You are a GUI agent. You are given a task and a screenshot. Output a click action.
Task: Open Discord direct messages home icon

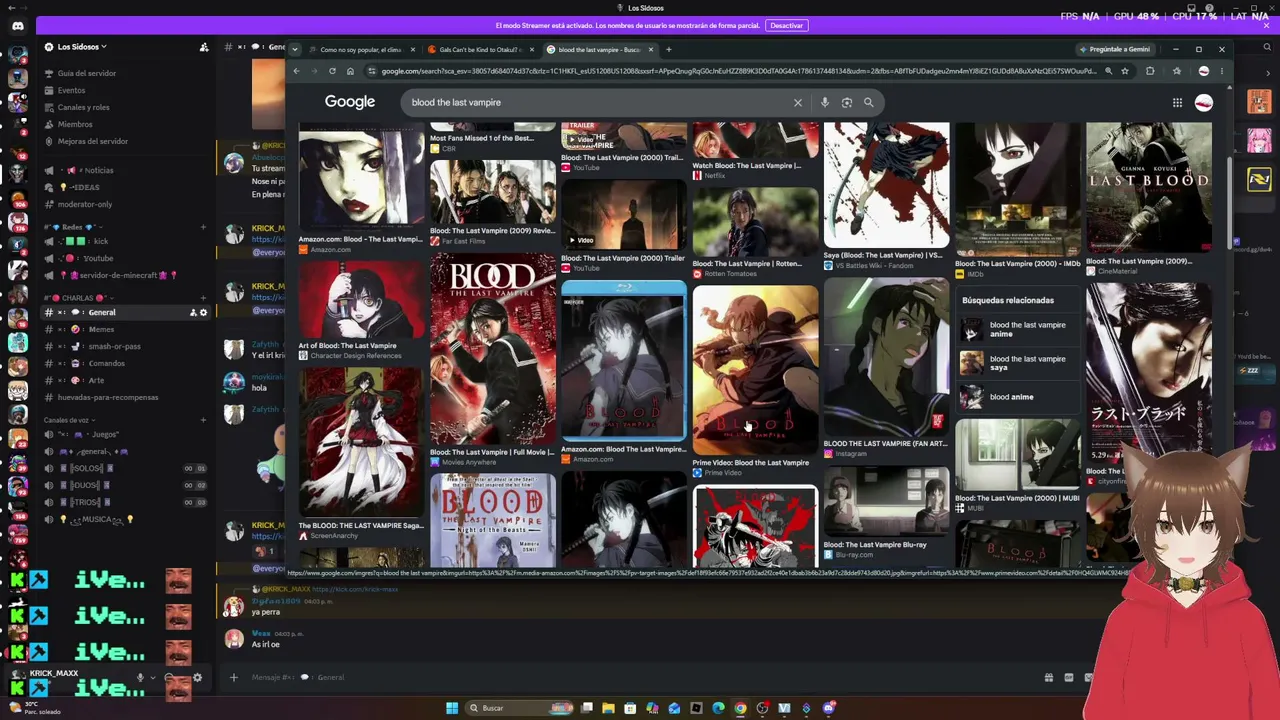17,26
